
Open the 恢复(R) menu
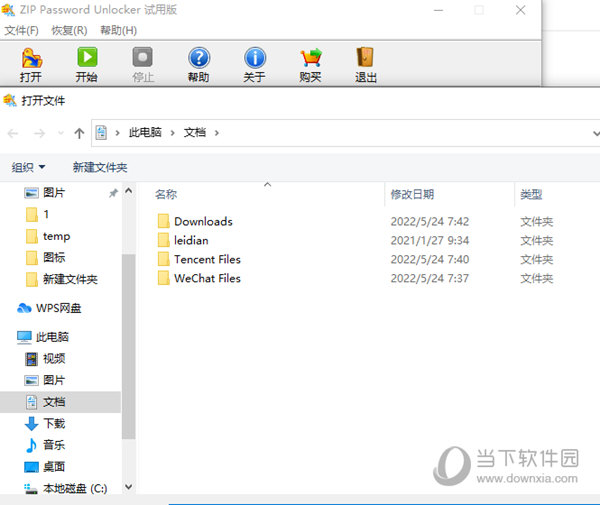[x=69, y=30]
